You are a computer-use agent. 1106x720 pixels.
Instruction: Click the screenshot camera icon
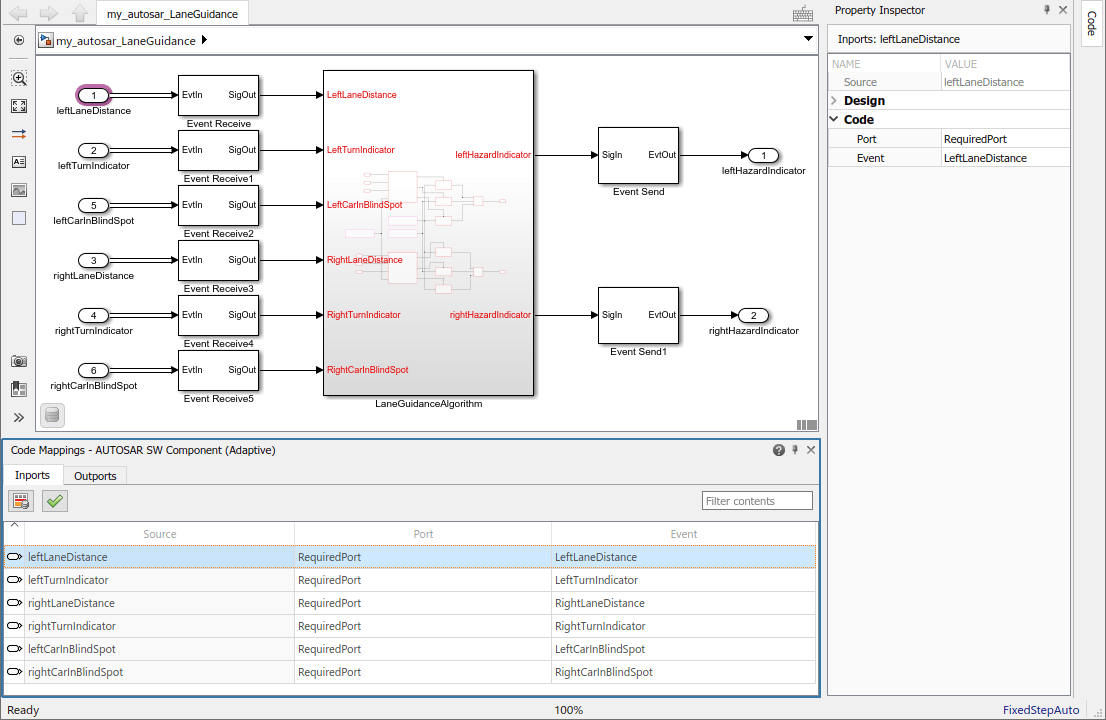click(19, 361)
